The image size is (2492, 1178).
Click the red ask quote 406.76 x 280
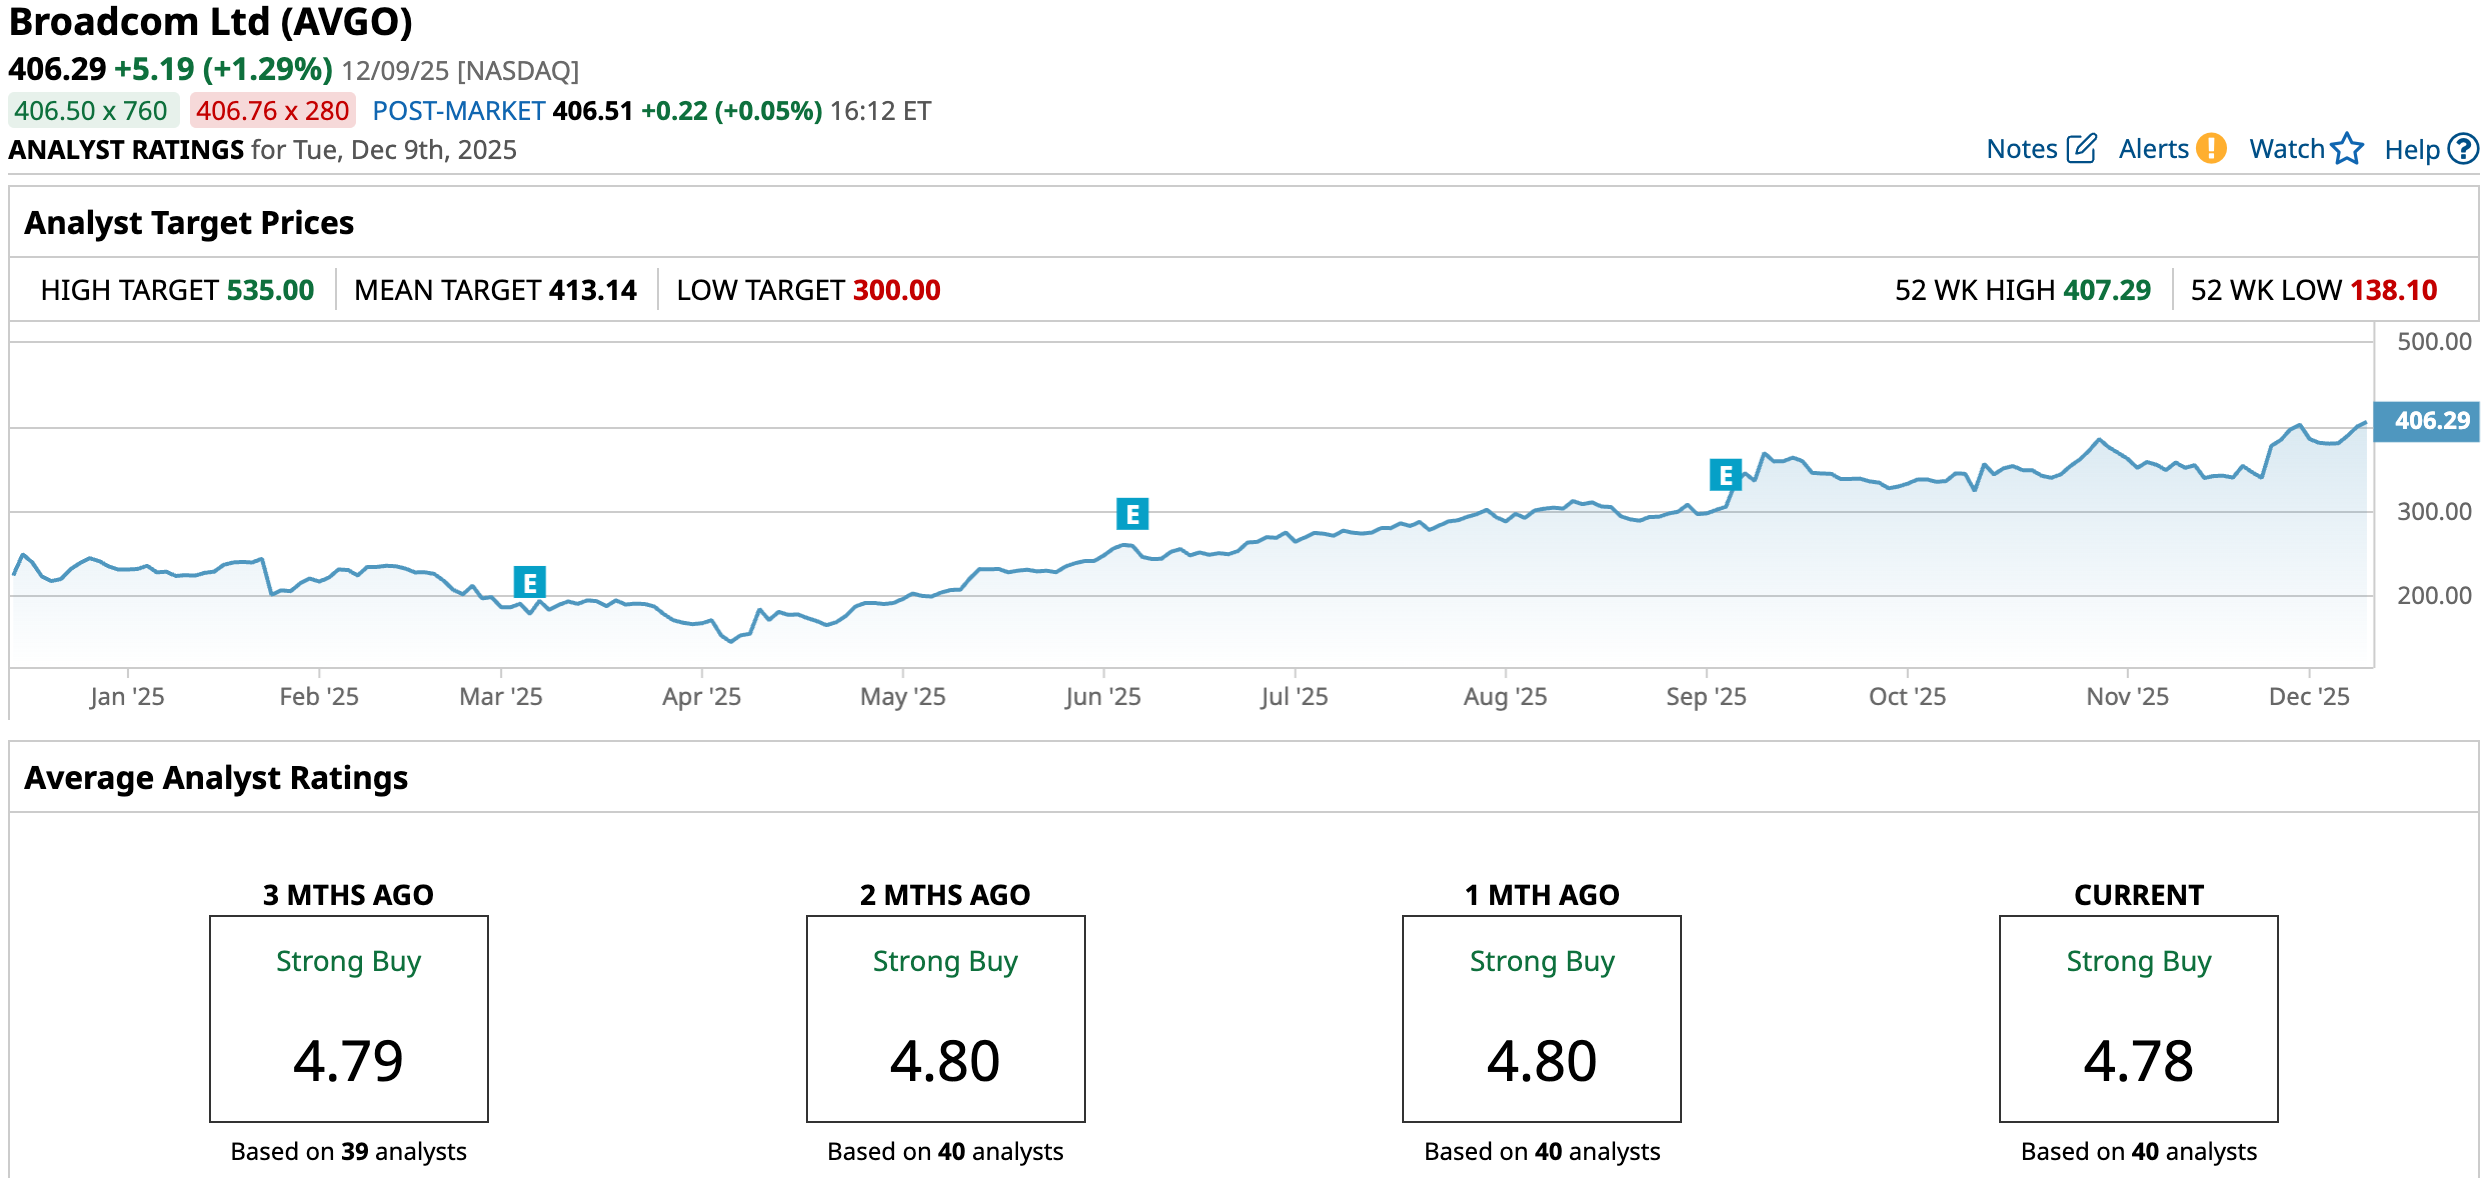pos(273,111)
